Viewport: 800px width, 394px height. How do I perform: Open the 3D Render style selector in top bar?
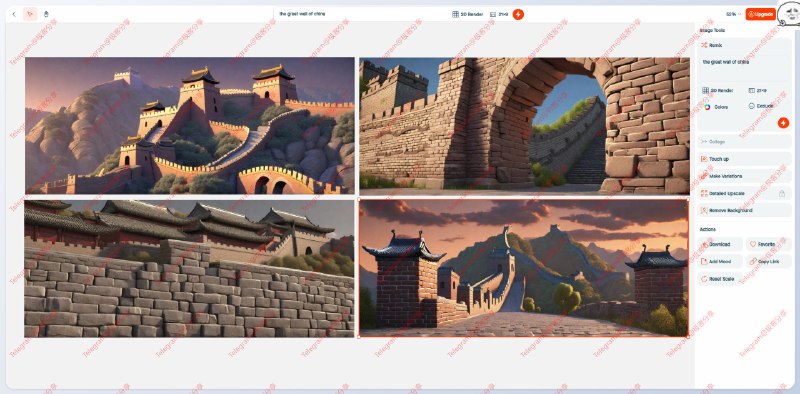click(467, 14)
